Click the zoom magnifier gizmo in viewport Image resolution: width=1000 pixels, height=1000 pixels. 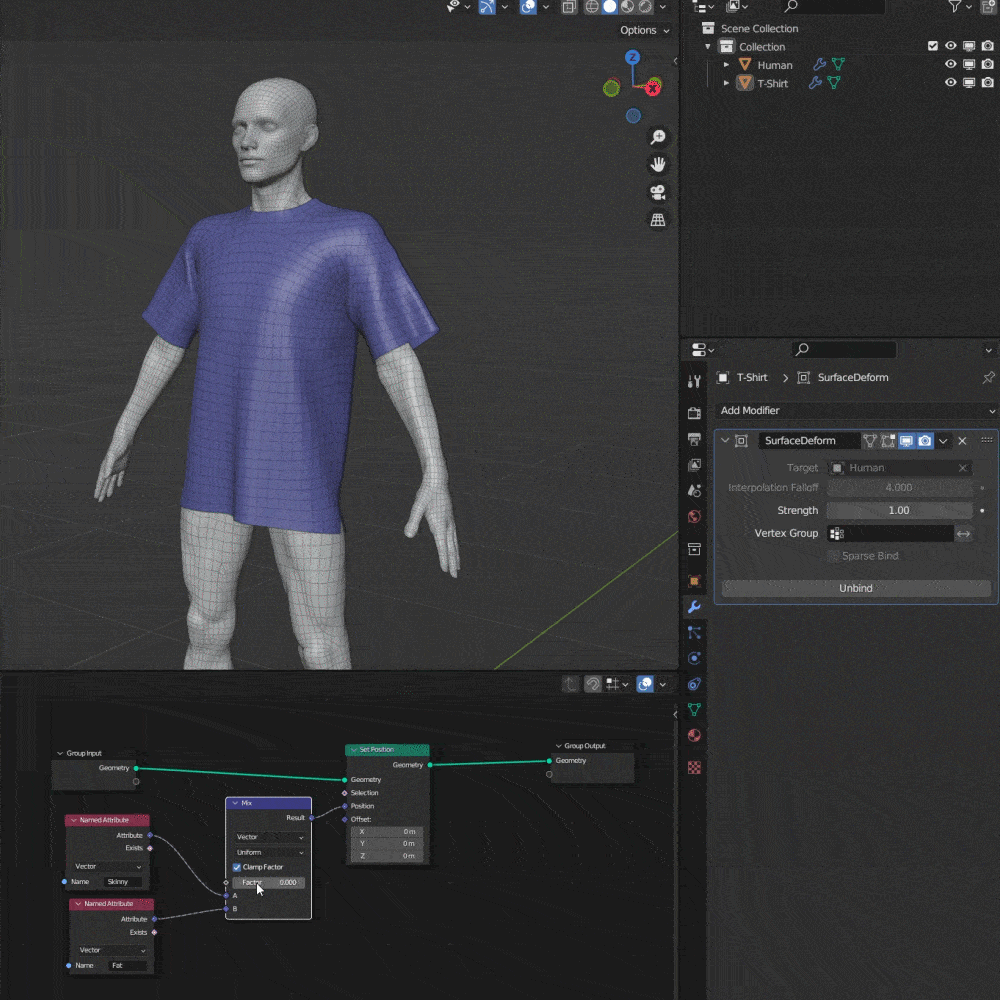tap(658, 137)
